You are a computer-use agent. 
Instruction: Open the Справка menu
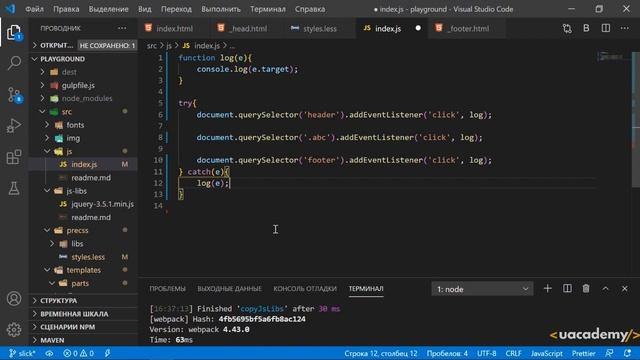tap(310, 9)
